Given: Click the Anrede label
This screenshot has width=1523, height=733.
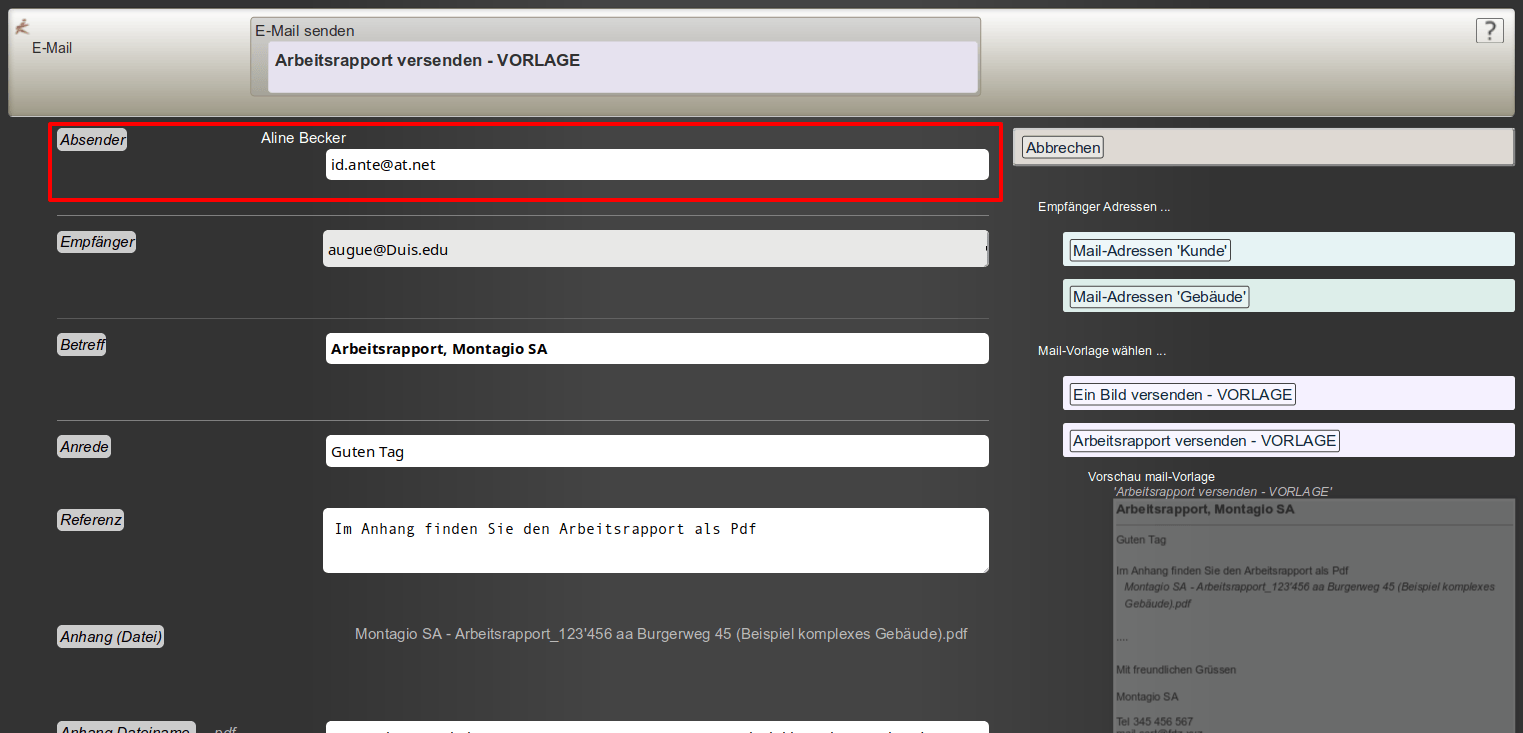Looking at the screenshot, I should 84,447.
